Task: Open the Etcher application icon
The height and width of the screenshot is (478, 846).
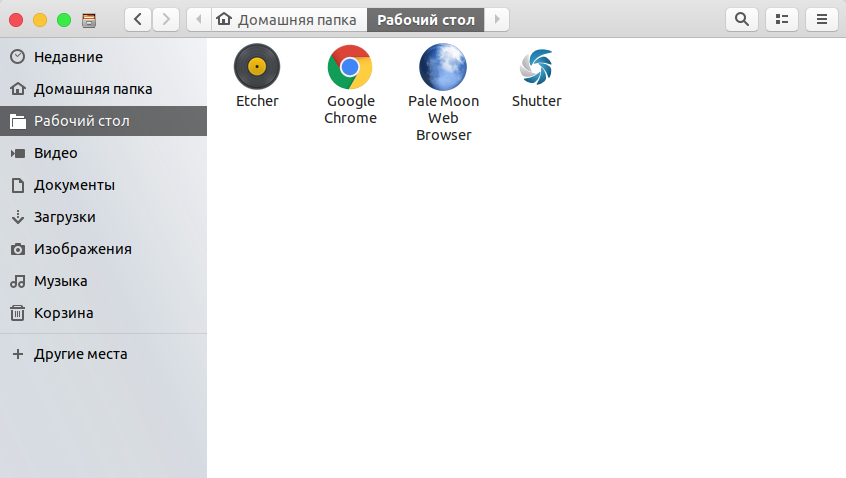Action: (x=257, y=66)
